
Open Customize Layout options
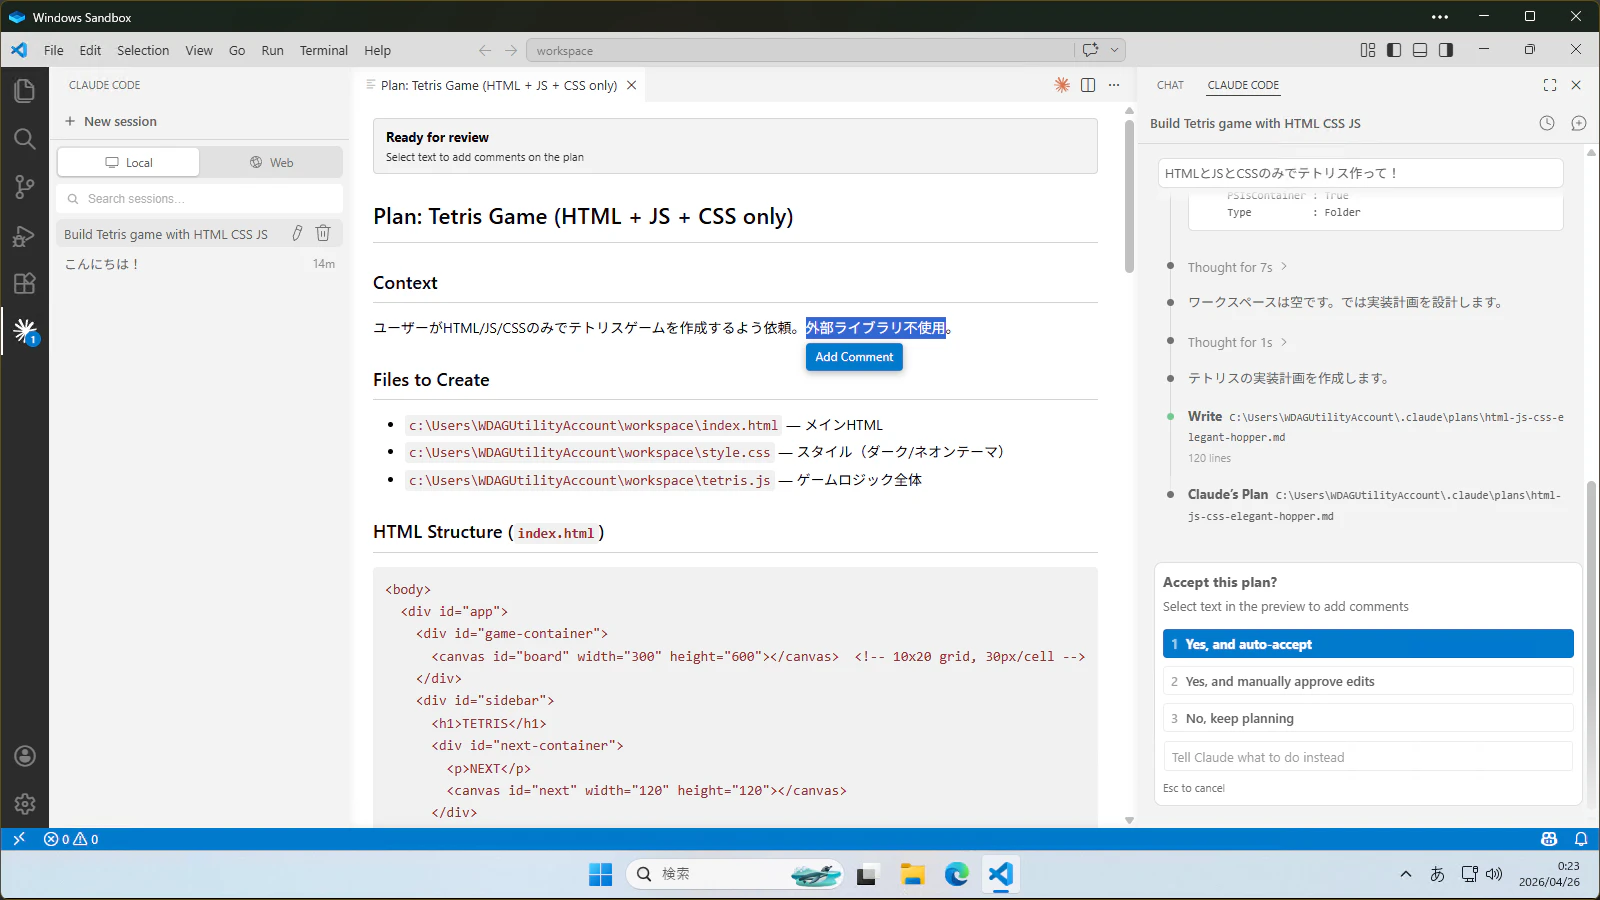[1368, 50]
